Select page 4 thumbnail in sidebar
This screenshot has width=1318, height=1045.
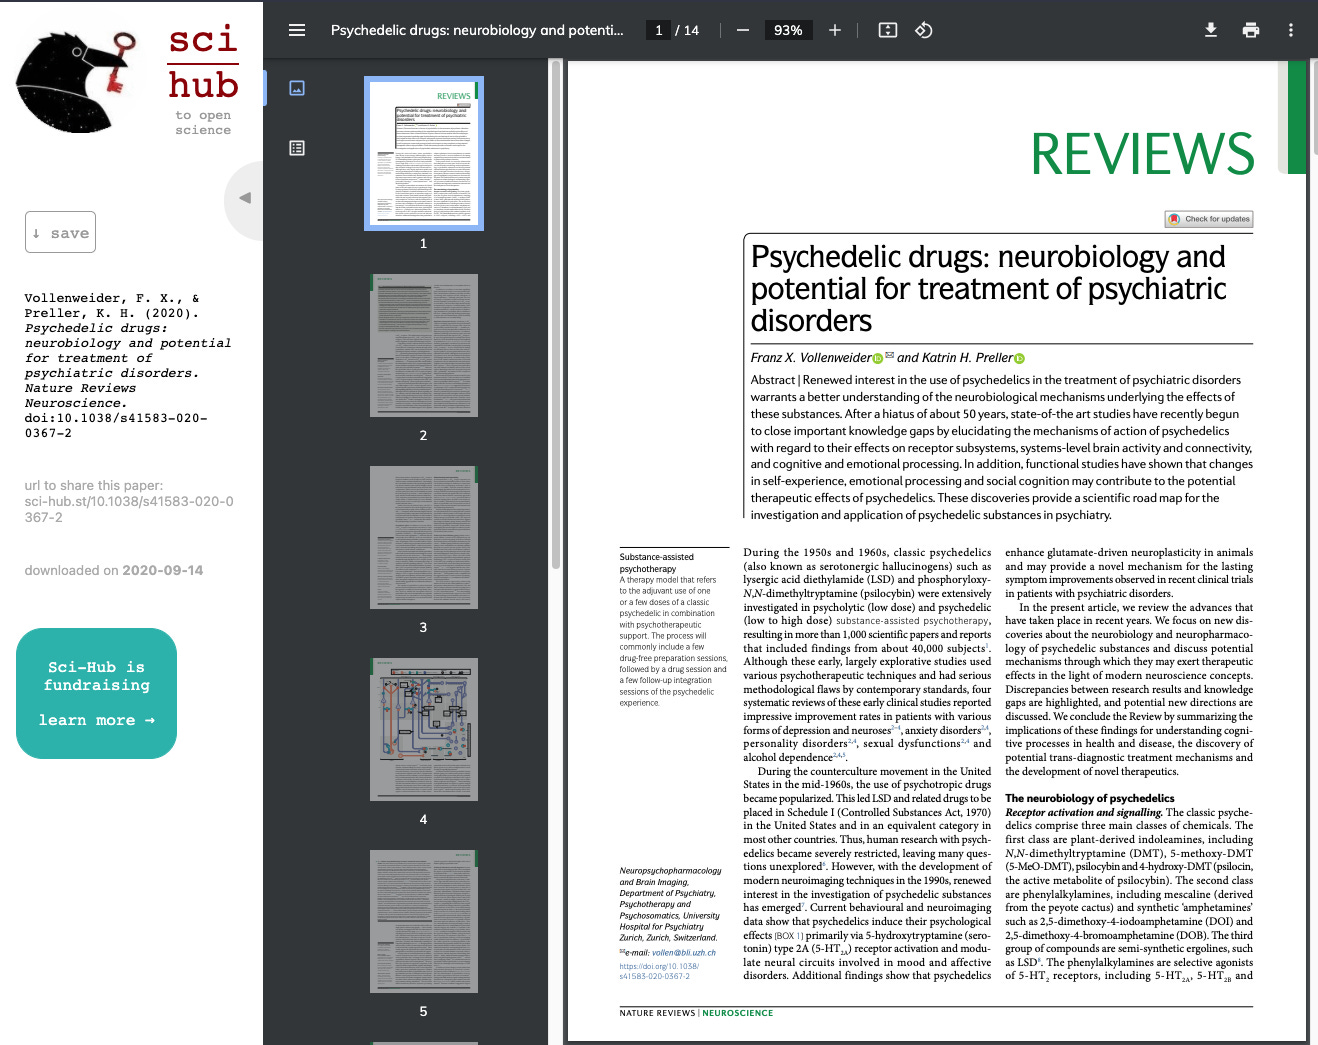tap(423, 729)
